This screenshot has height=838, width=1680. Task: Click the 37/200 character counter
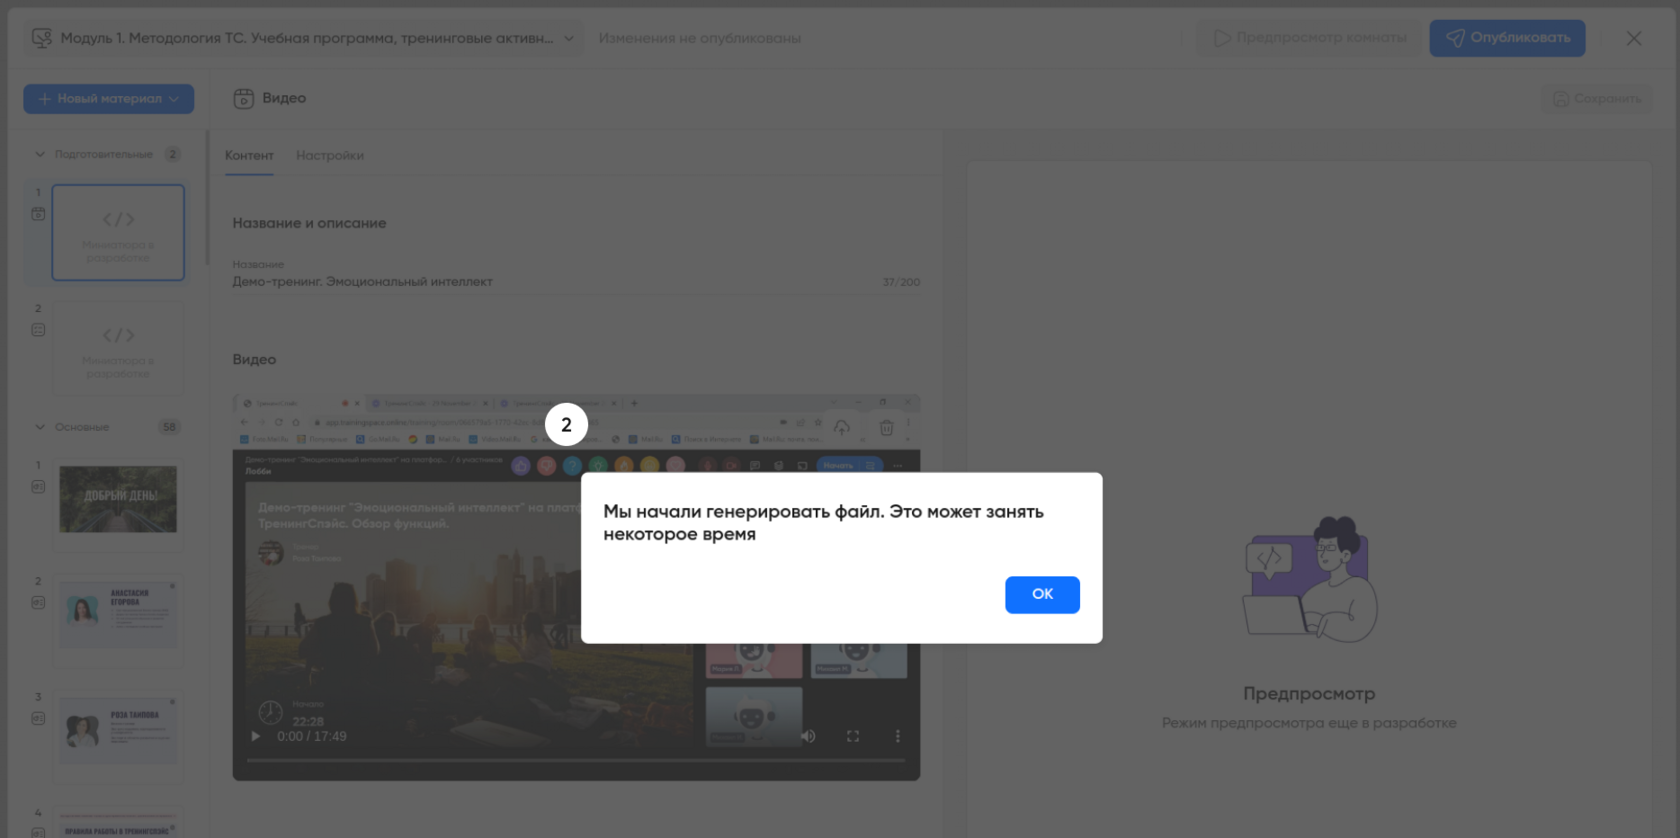901,282
